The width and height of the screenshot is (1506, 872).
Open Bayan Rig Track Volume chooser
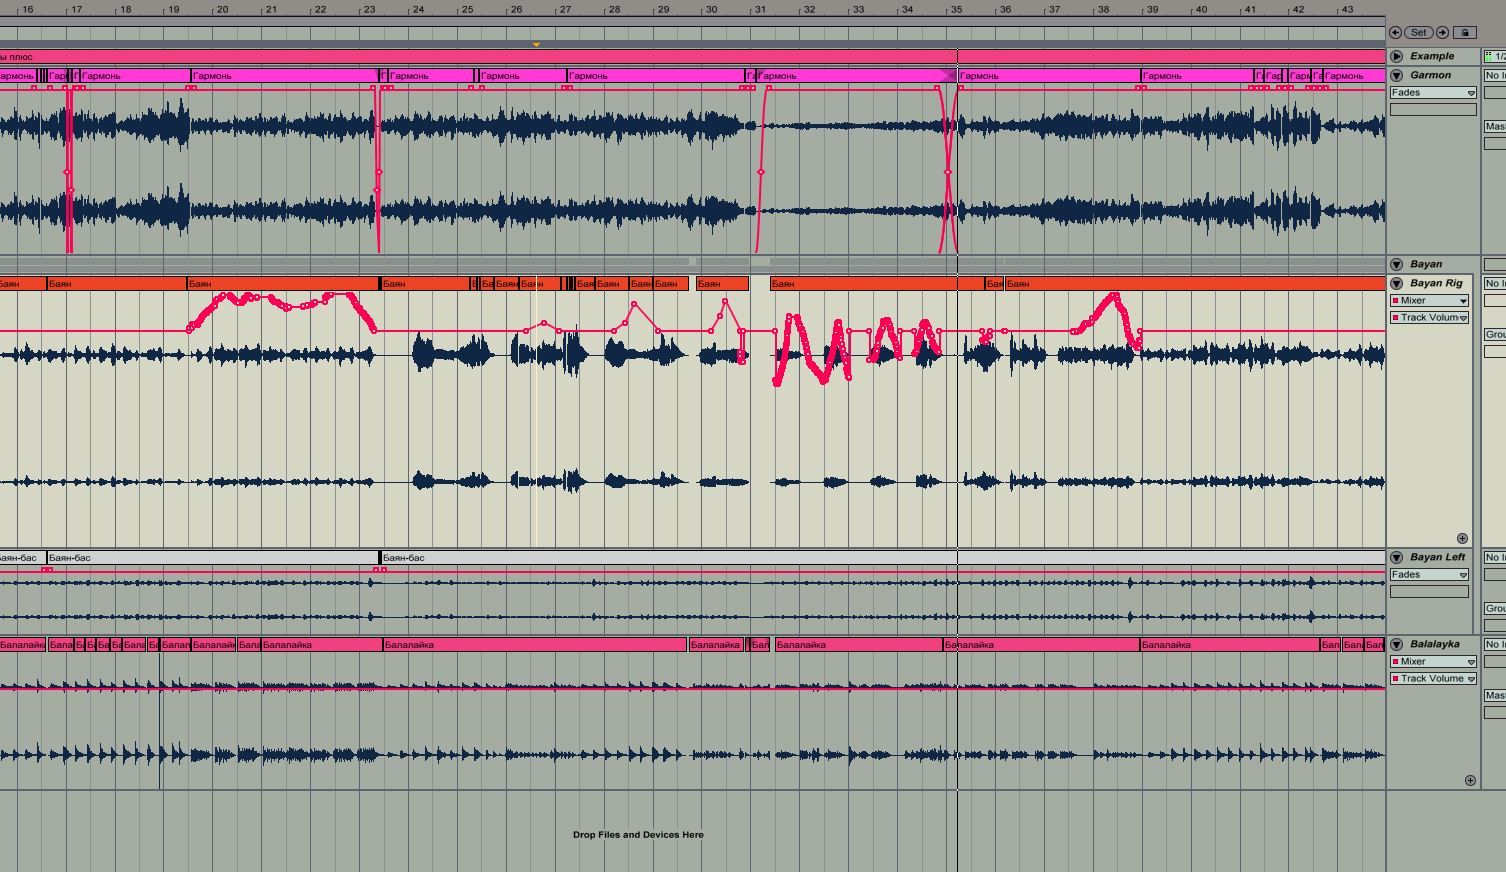tap(1429, 318)
